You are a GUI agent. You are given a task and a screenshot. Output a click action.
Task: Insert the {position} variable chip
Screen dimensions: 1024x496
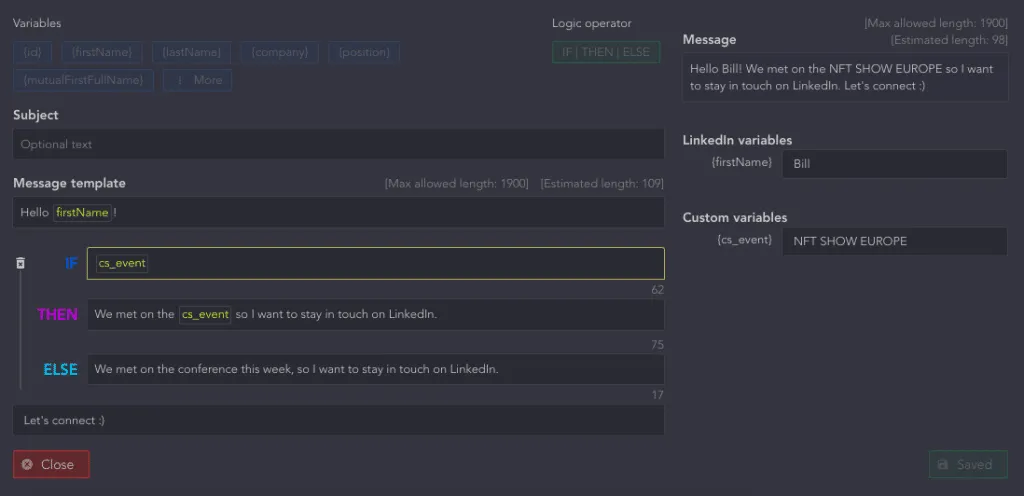coord(364,52)
